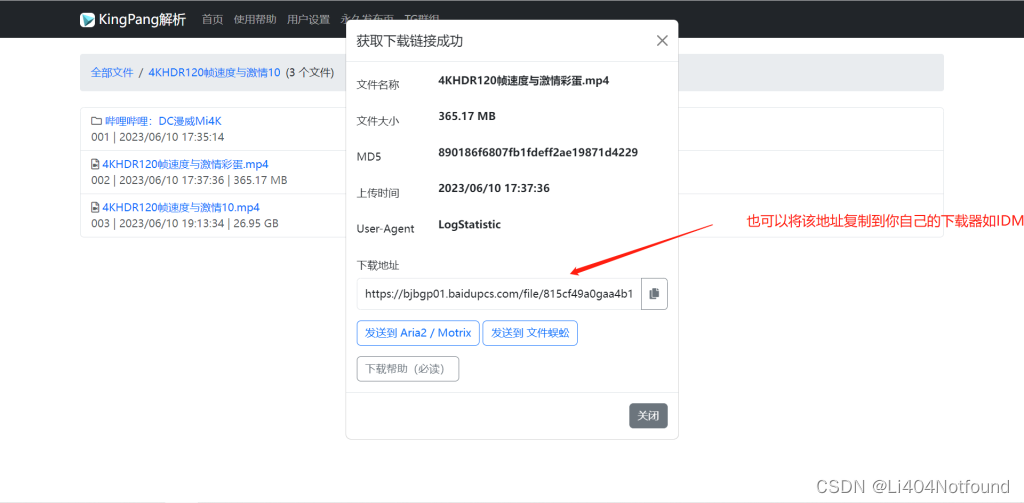Click the KingPang解析 brand title
The width and height of the screenshot is (1024, 503).
point(142,20)
